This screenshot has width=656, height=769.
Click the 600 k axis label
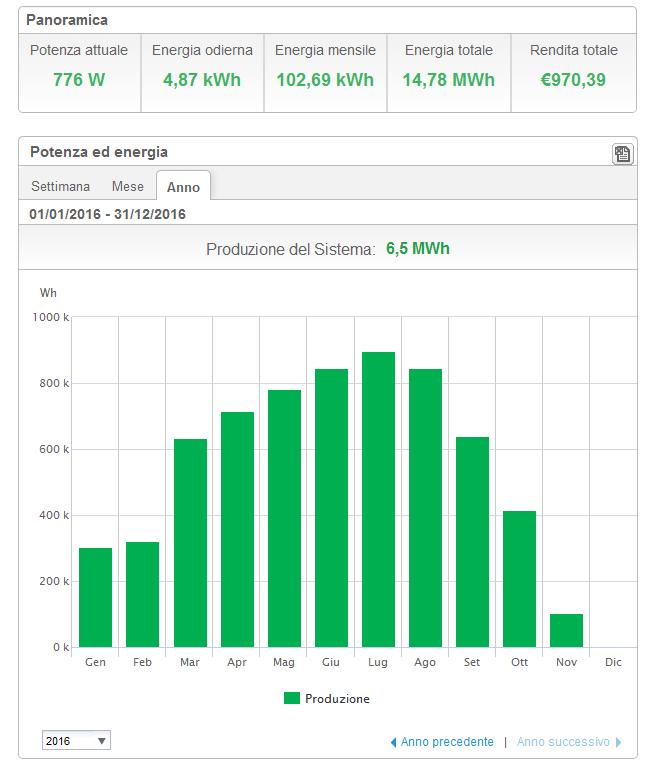click(x=54, y=449)
